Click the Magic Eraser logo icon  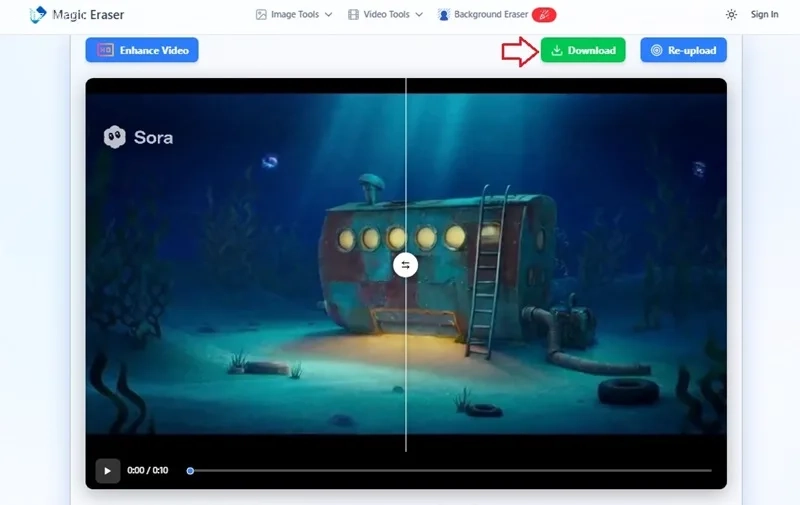click(38, 14)
